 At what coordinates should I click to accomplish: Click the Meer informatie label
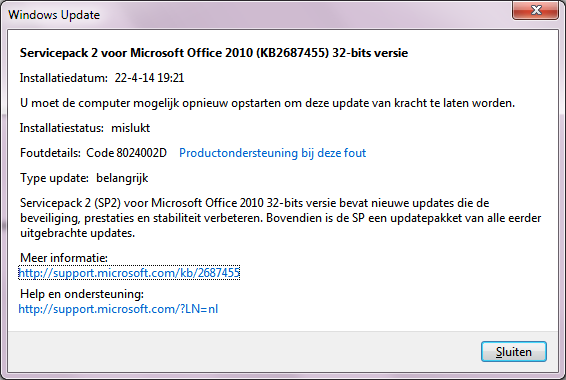pyautogui.click(x=64, y=258)
